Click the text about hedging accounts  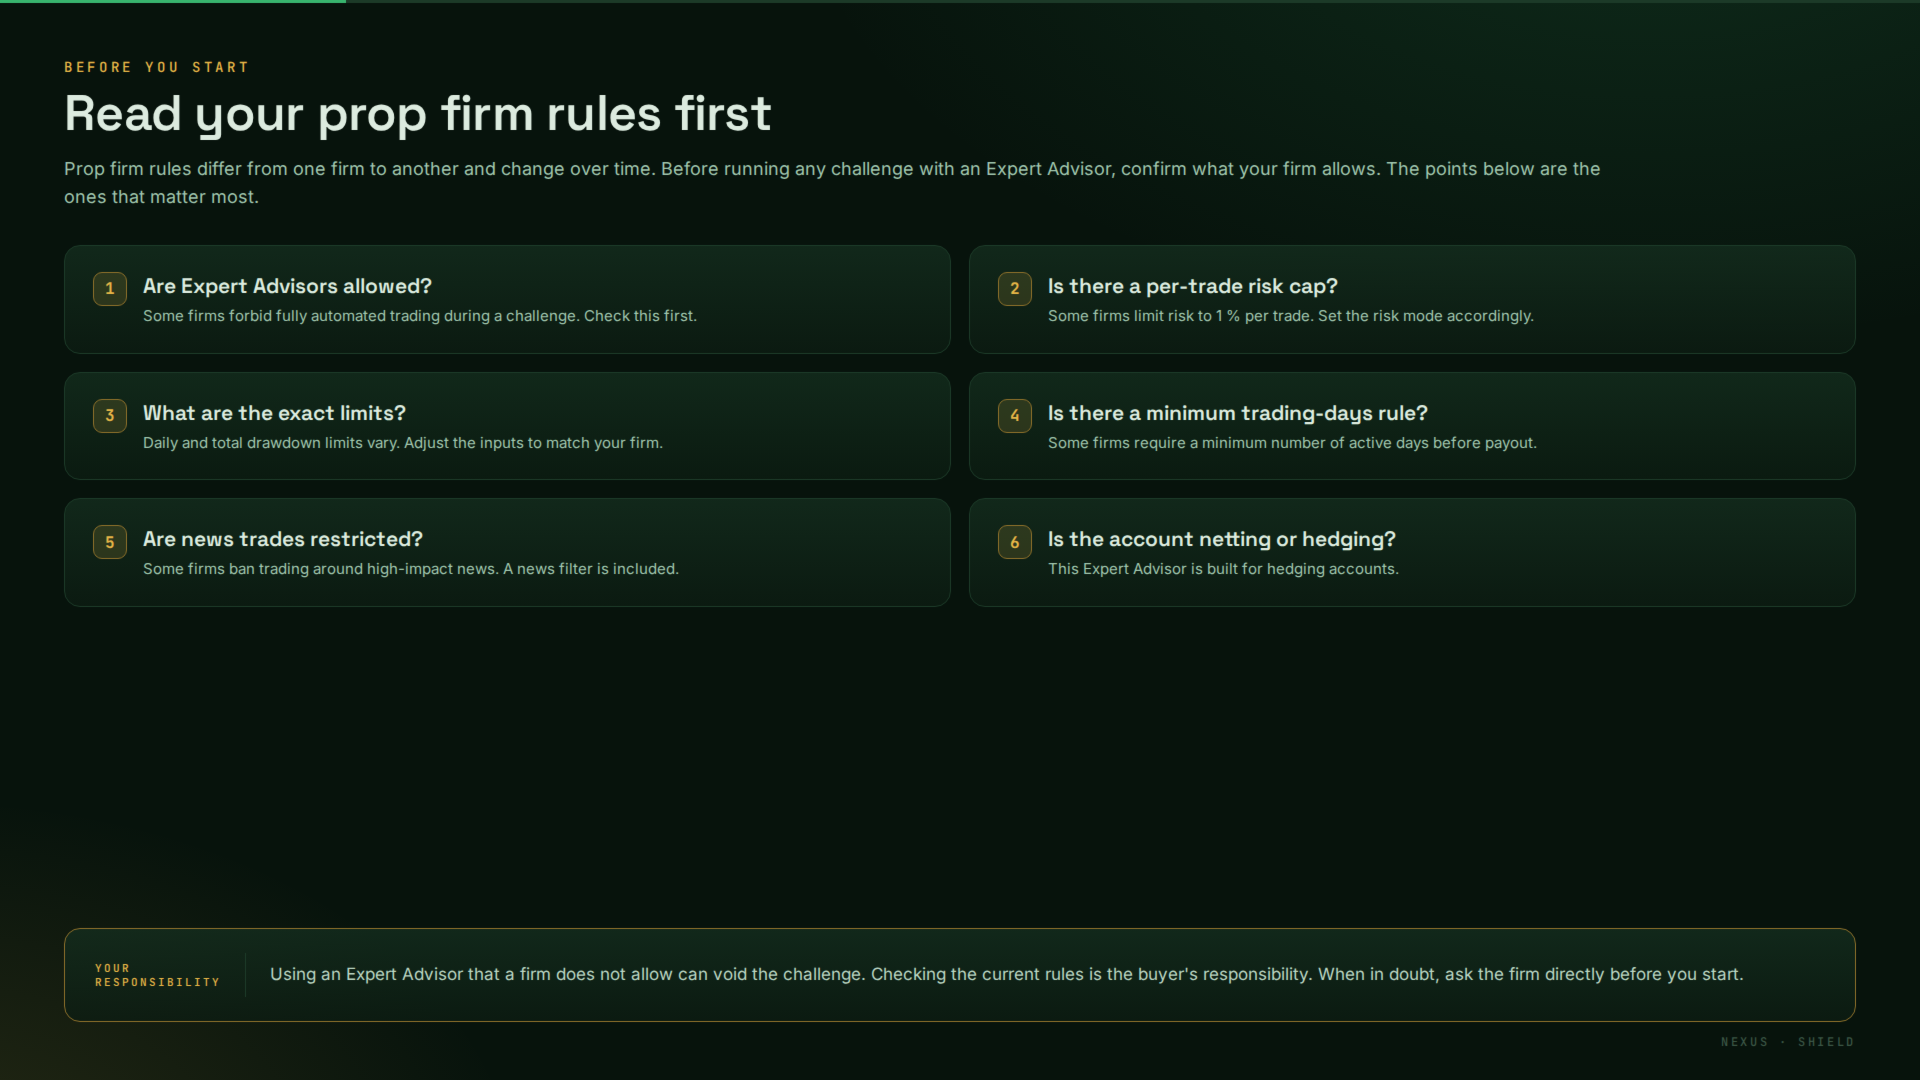(x=1223, y=569)
